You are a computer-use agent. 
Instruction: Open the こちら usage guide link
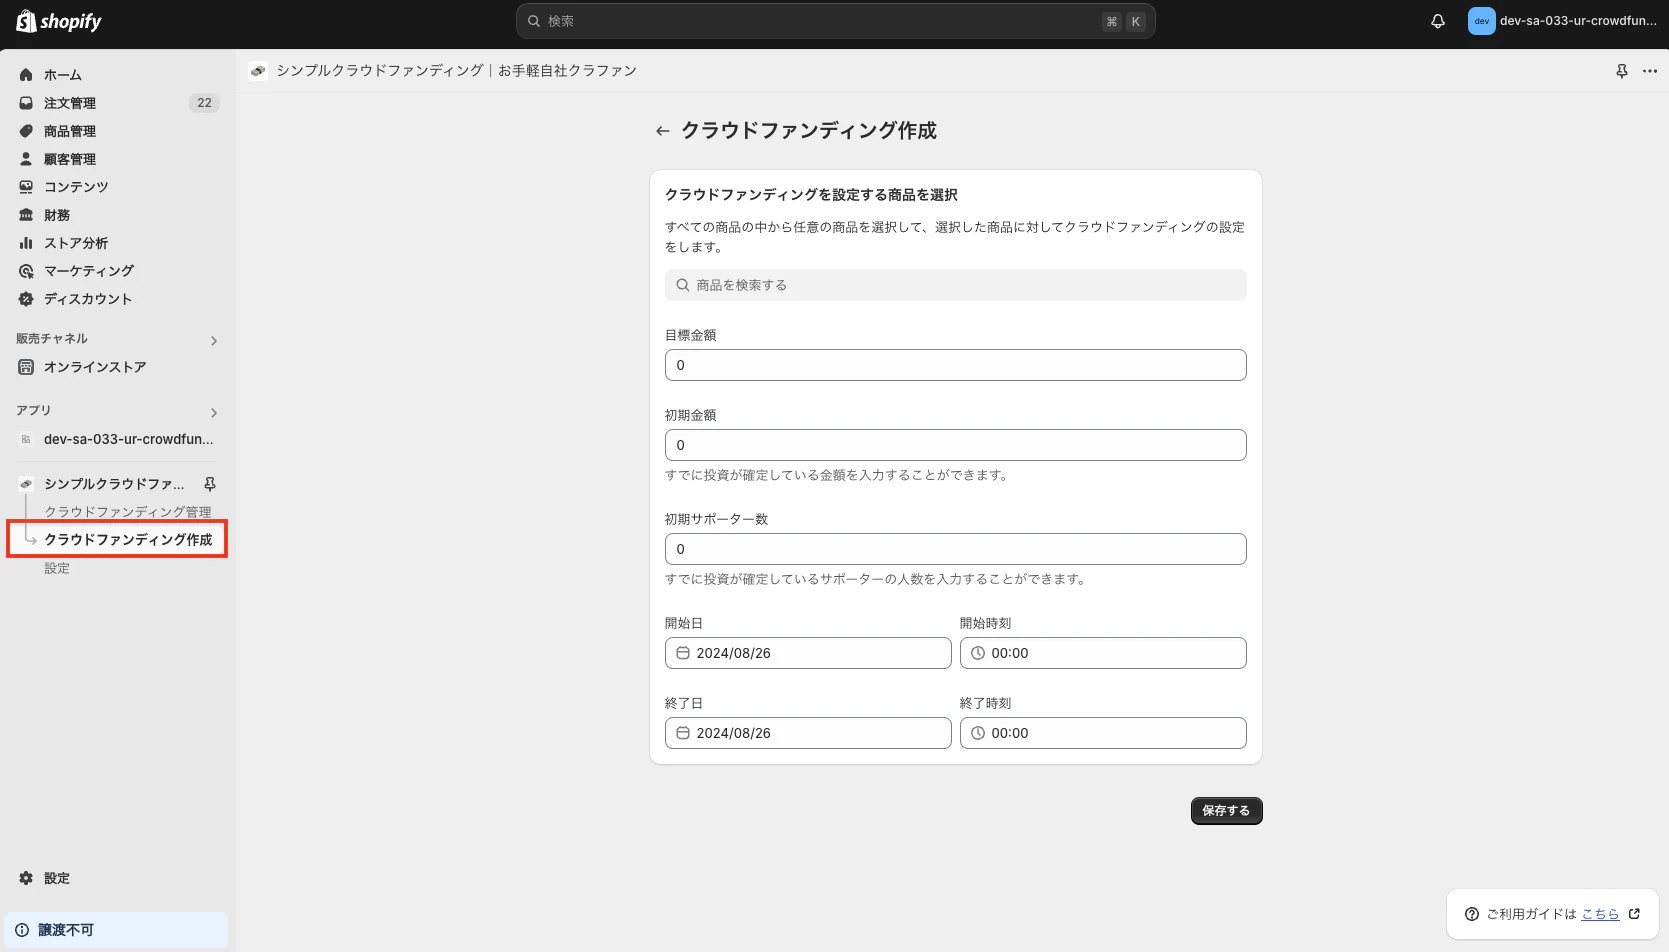pyautogui.click(x=1600, y=913)
